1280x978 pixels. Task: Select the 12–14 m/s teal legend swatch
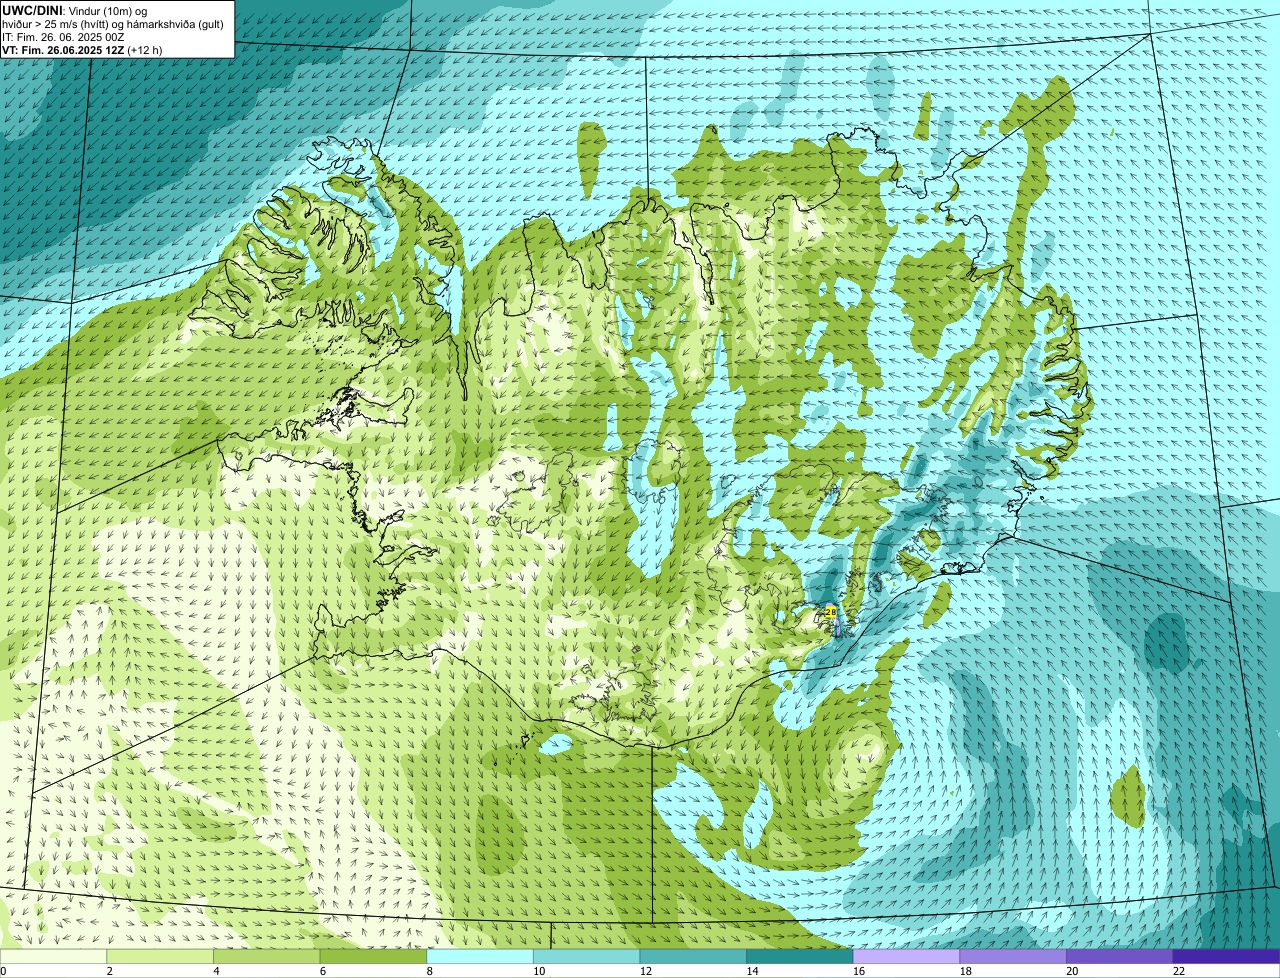pos(693,956)
